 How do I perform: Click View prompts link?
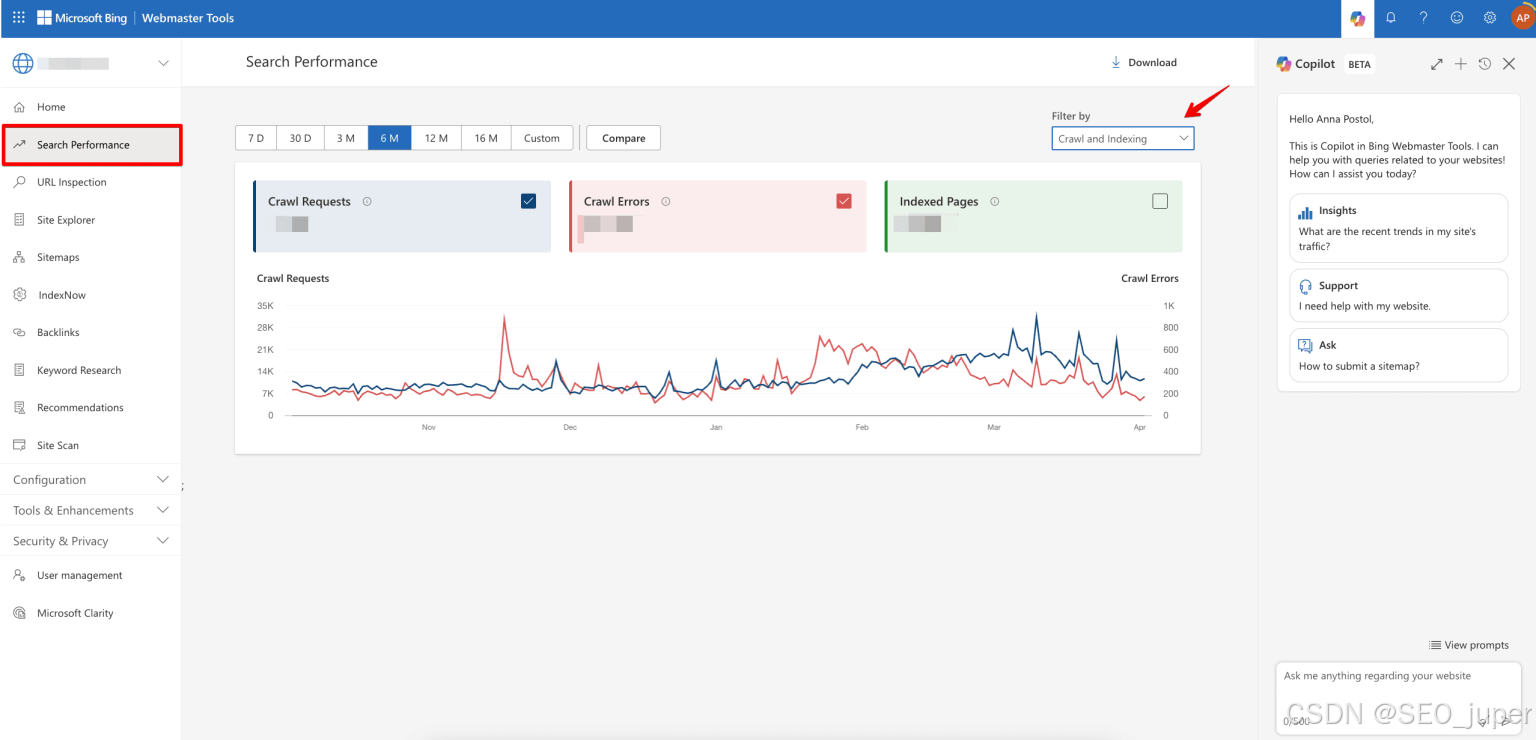tap(1469, 645)
